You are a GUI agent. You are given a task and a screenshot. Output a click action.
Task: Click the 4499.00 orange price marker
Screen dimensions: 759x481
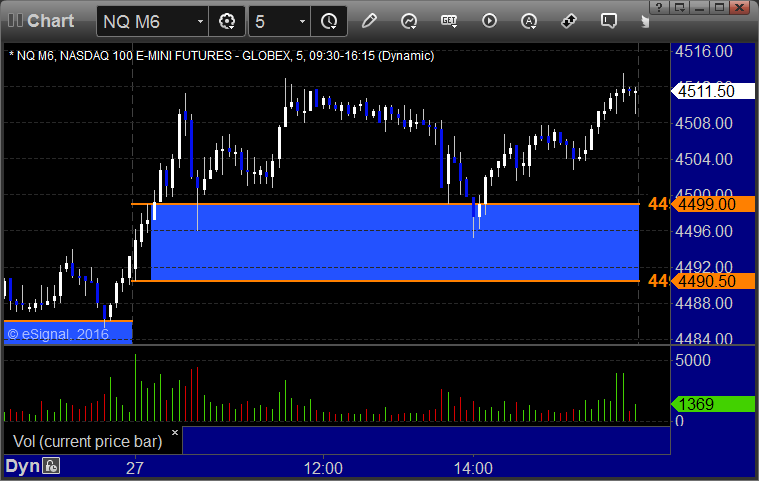pyautogui.click(x=712, y=204)
